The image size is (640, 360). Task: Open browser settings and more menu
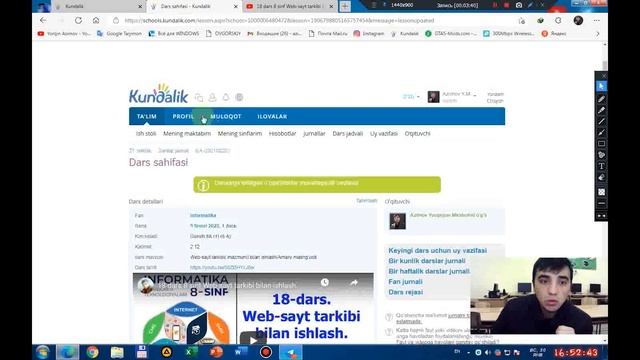click(x=597, y=20)
